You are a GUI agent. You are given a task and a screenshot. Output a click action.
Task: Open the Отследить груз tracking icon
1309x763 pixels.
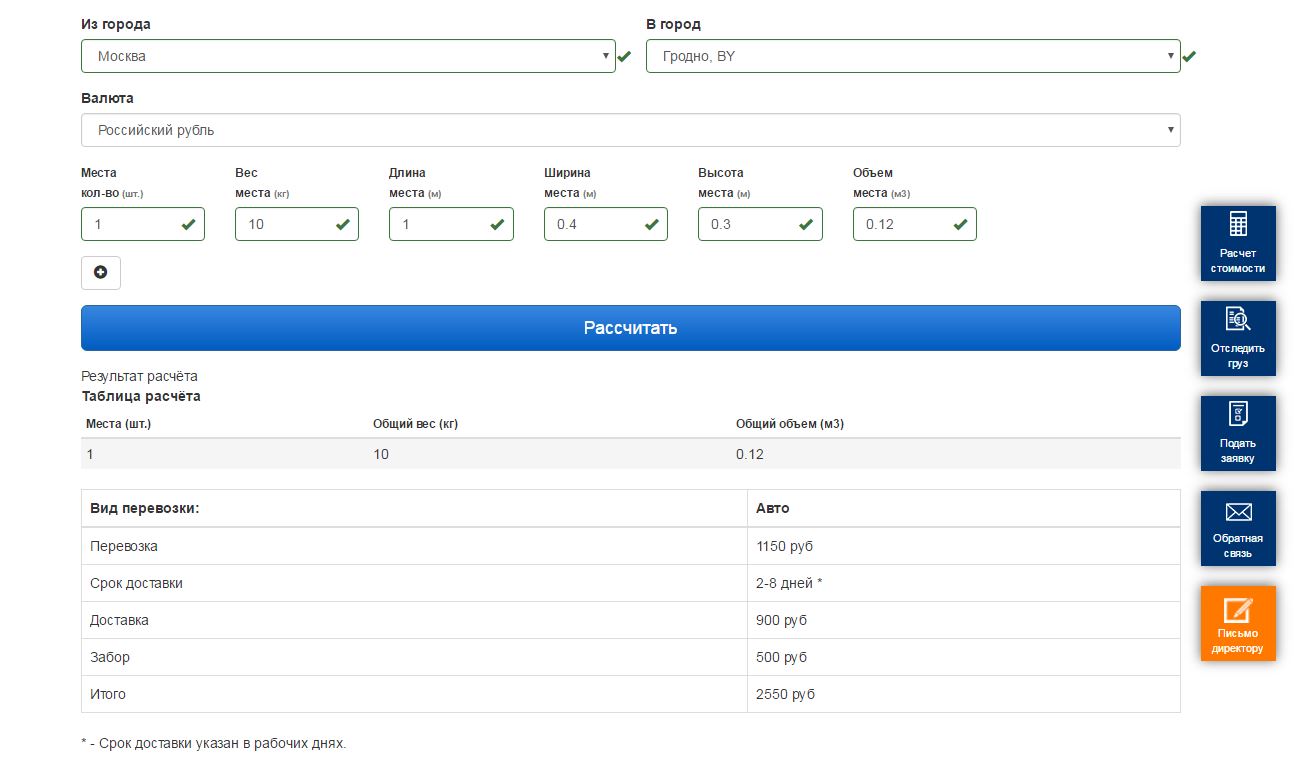pyautogui.click(x=1238, y=319)
